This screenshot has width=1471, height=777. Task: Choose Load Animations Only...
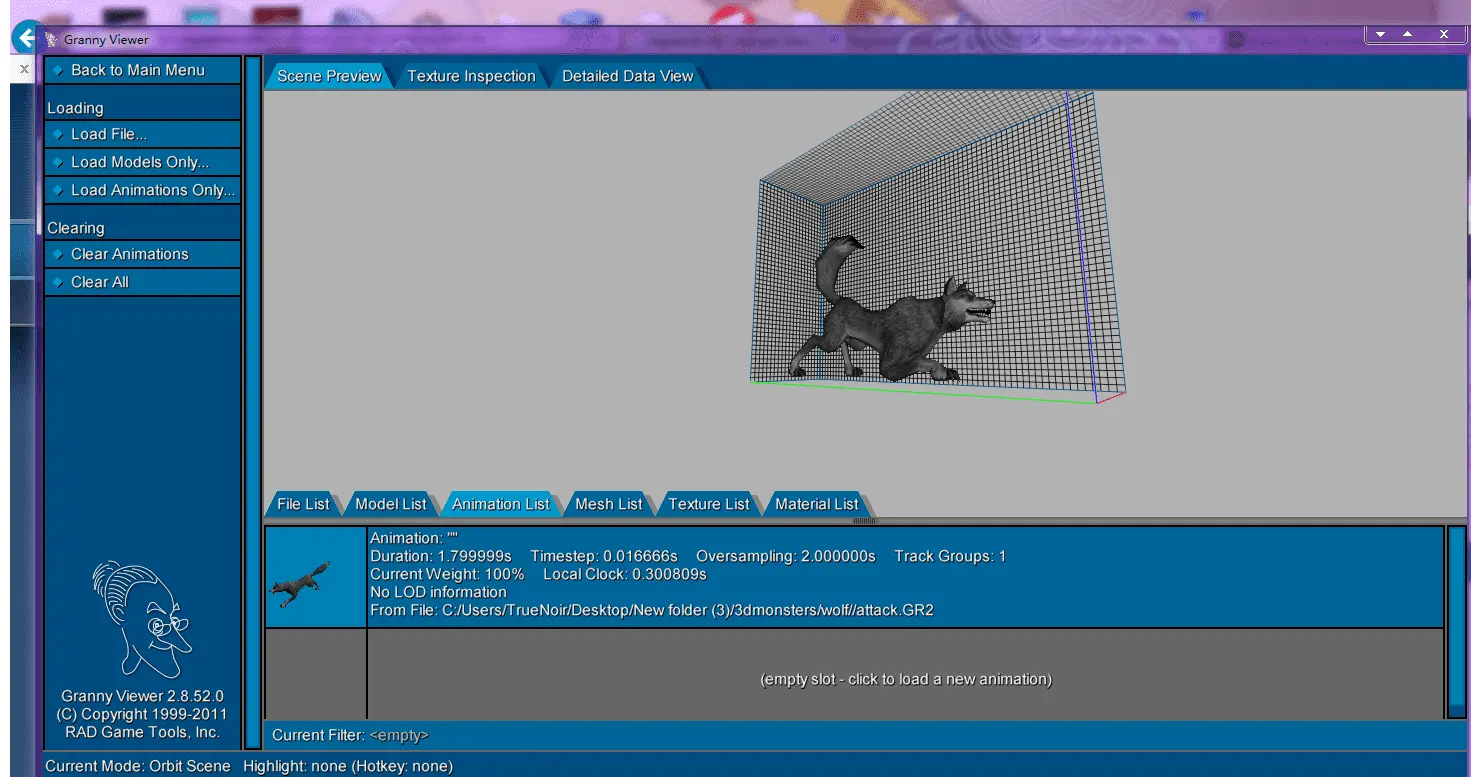[142, 190]
